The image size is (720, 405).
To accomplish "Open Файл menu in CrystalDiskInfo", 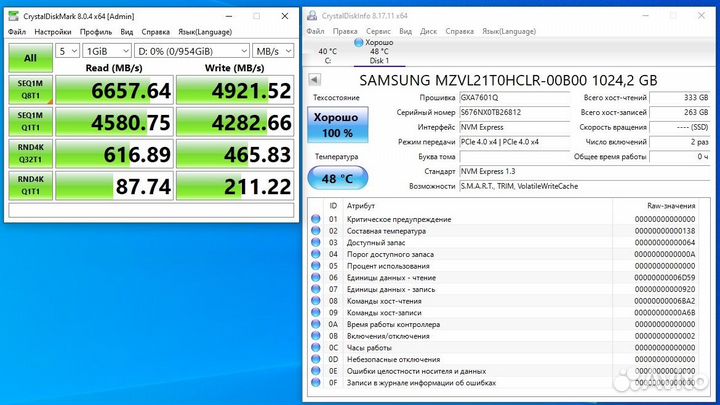I will tap(315, 31).
